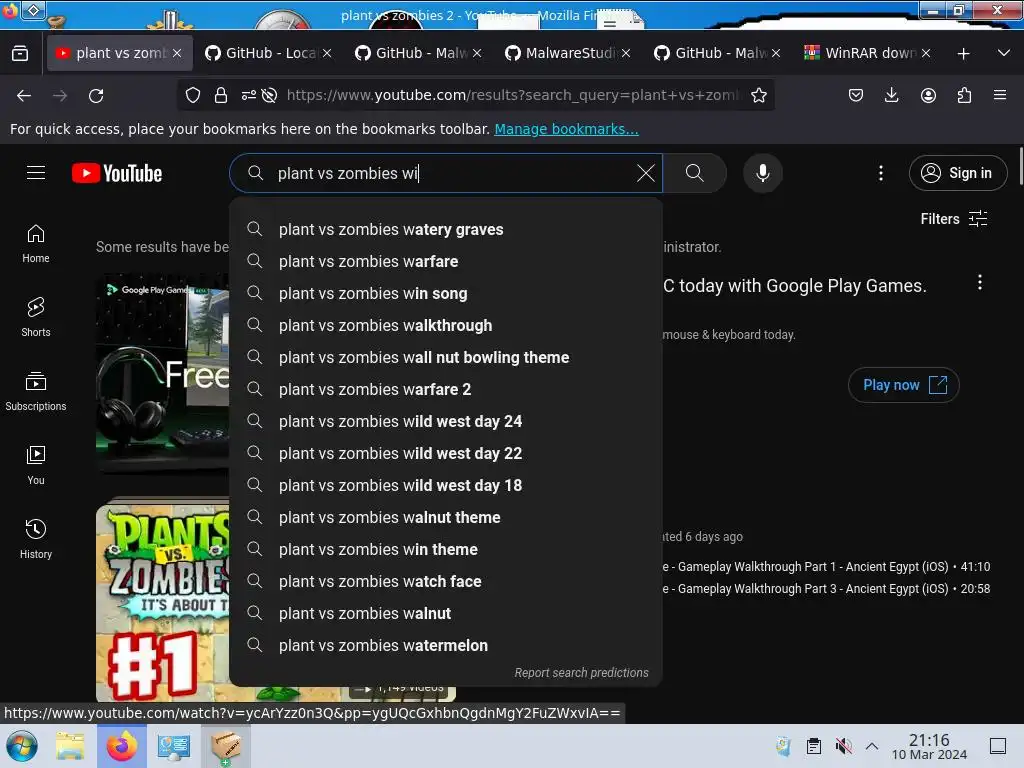Open a new browser tab

point(963,53)
